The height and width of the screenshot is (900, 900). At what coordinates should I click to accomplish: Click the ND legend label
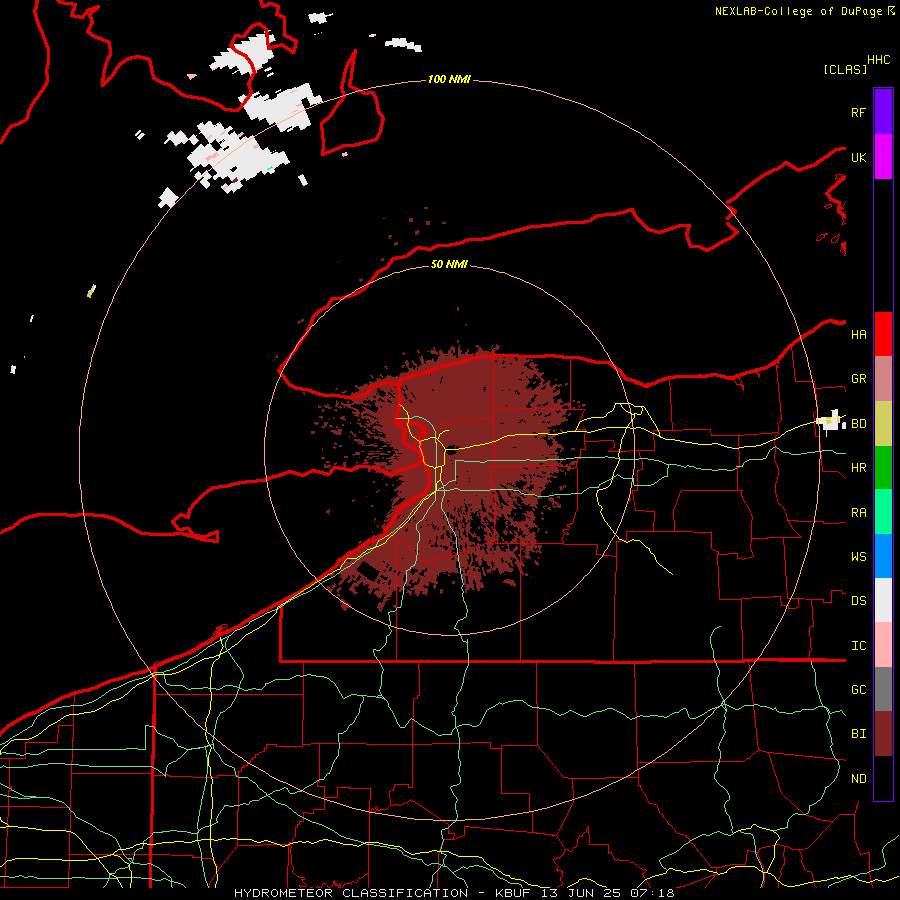[x=859, y=779]
